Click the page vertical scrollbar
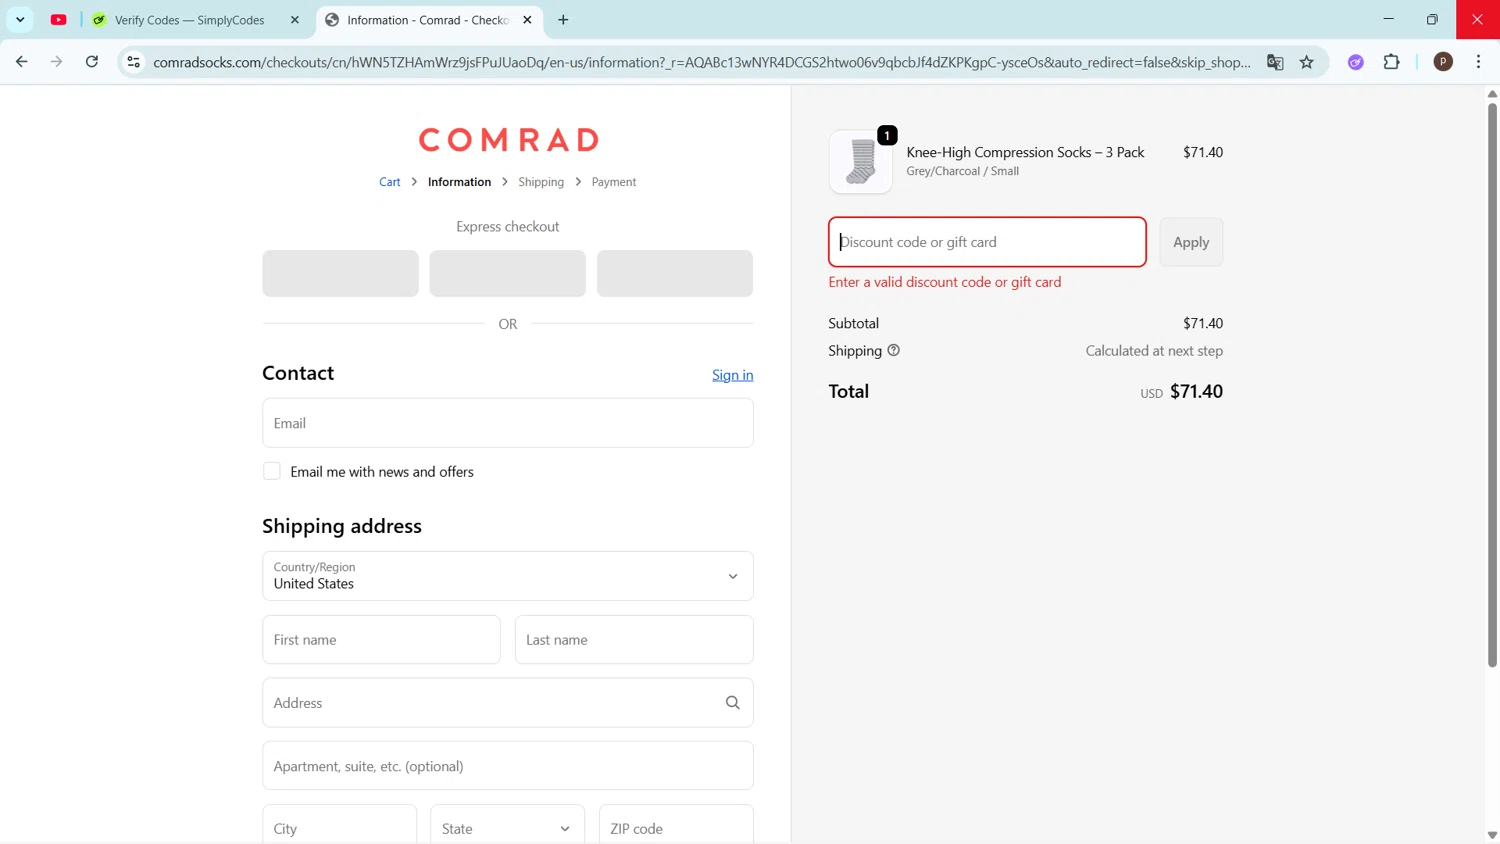 click(x=1492, y=383)
